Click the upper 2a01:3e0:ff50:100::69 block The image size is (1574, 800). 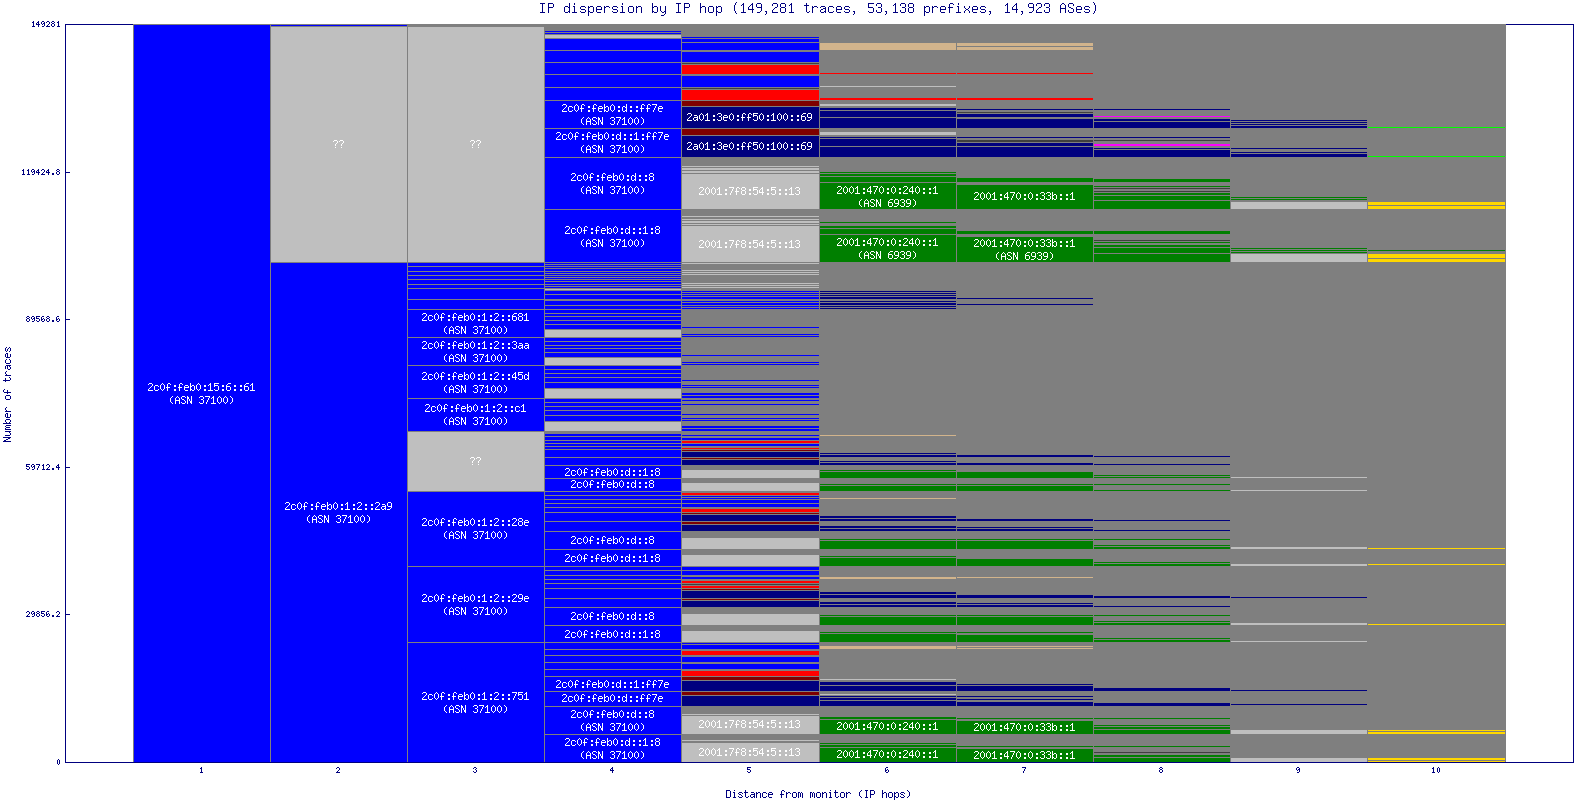[750, 117]
